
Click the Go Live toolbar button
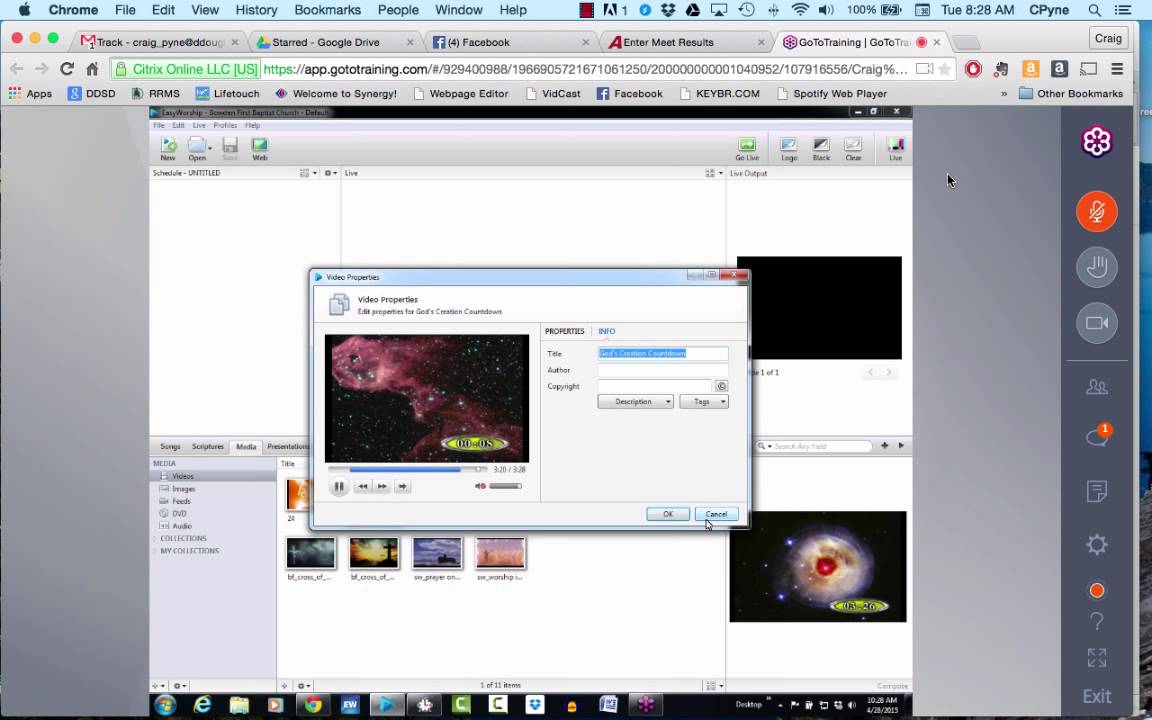pyautogui.click(x=746, y=148)
